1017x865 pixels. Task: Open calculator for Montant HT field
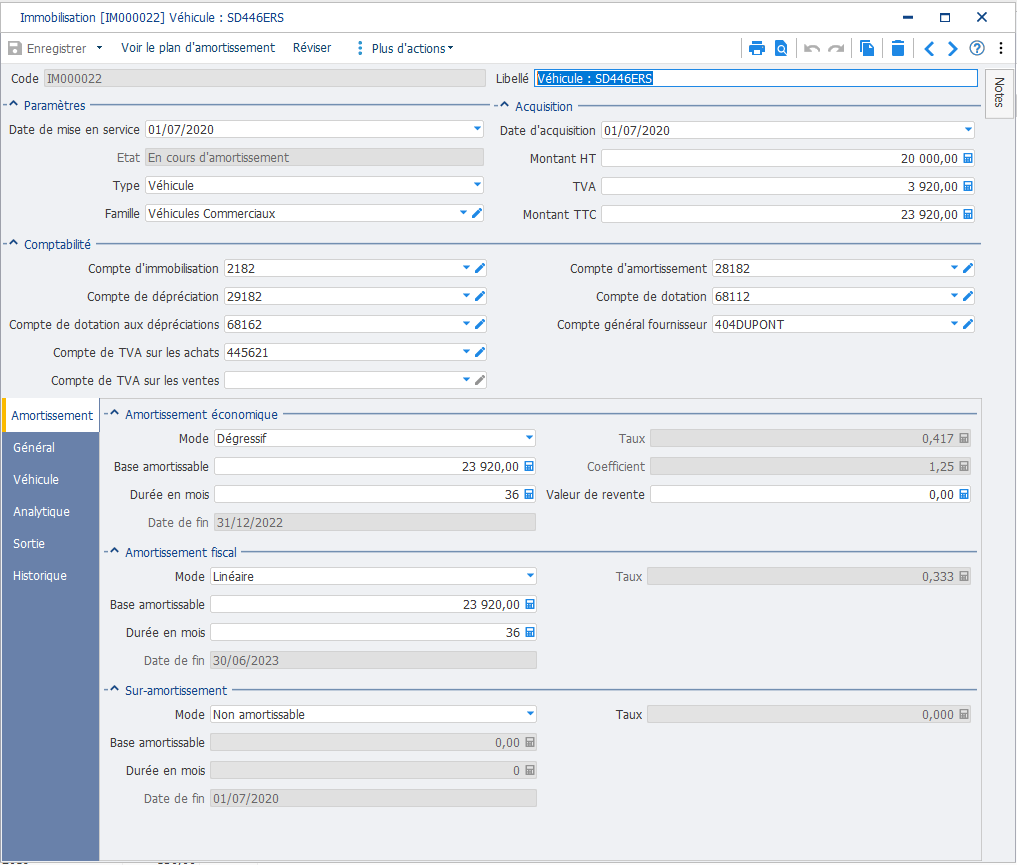coord(968,159)
